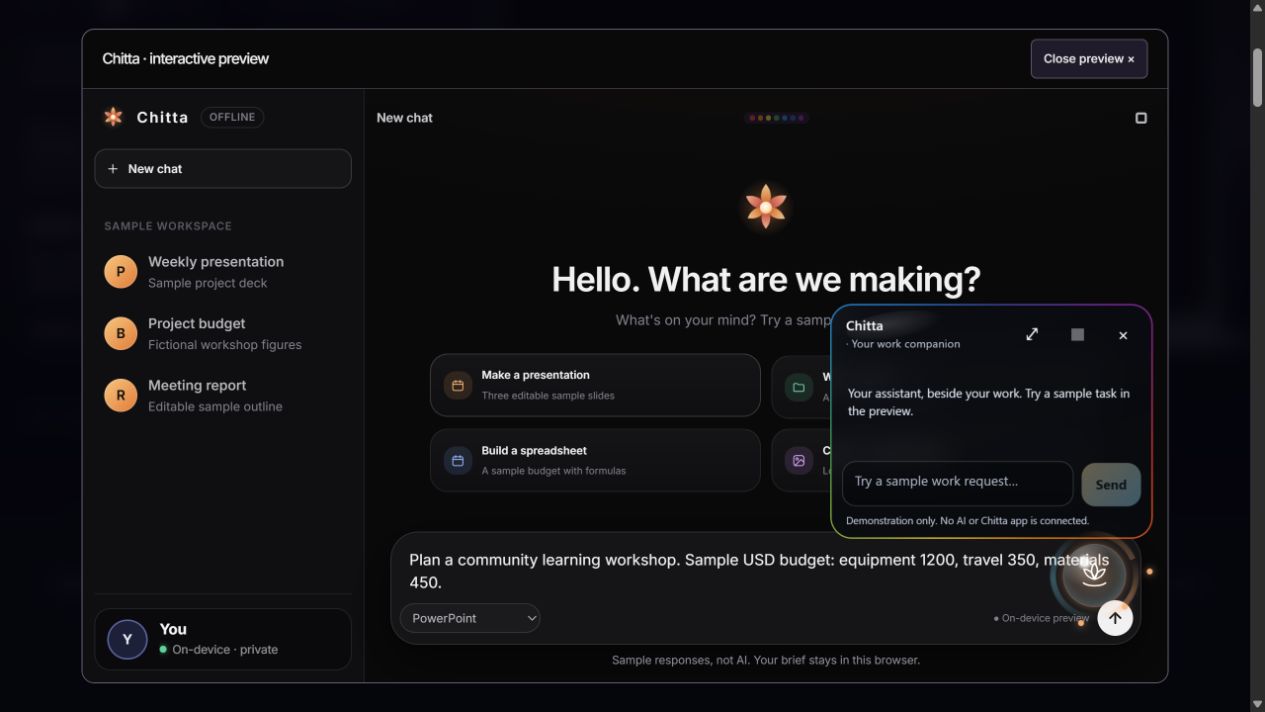This screenshot has width=1265, height=712.
Task: Click the On-device · private status text
Action: coord(218,650)
